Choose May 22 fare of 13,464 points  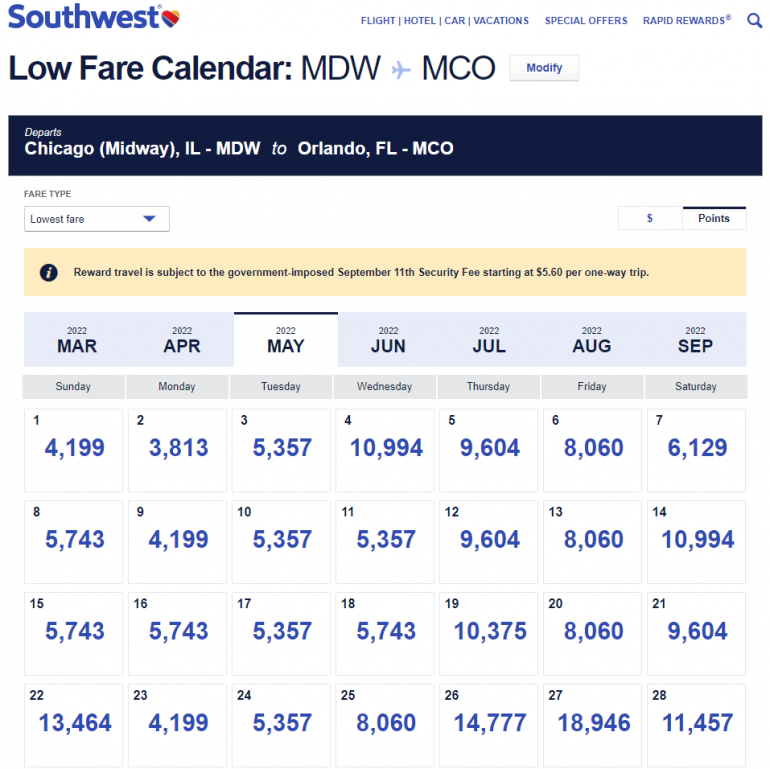pos(75,723)
